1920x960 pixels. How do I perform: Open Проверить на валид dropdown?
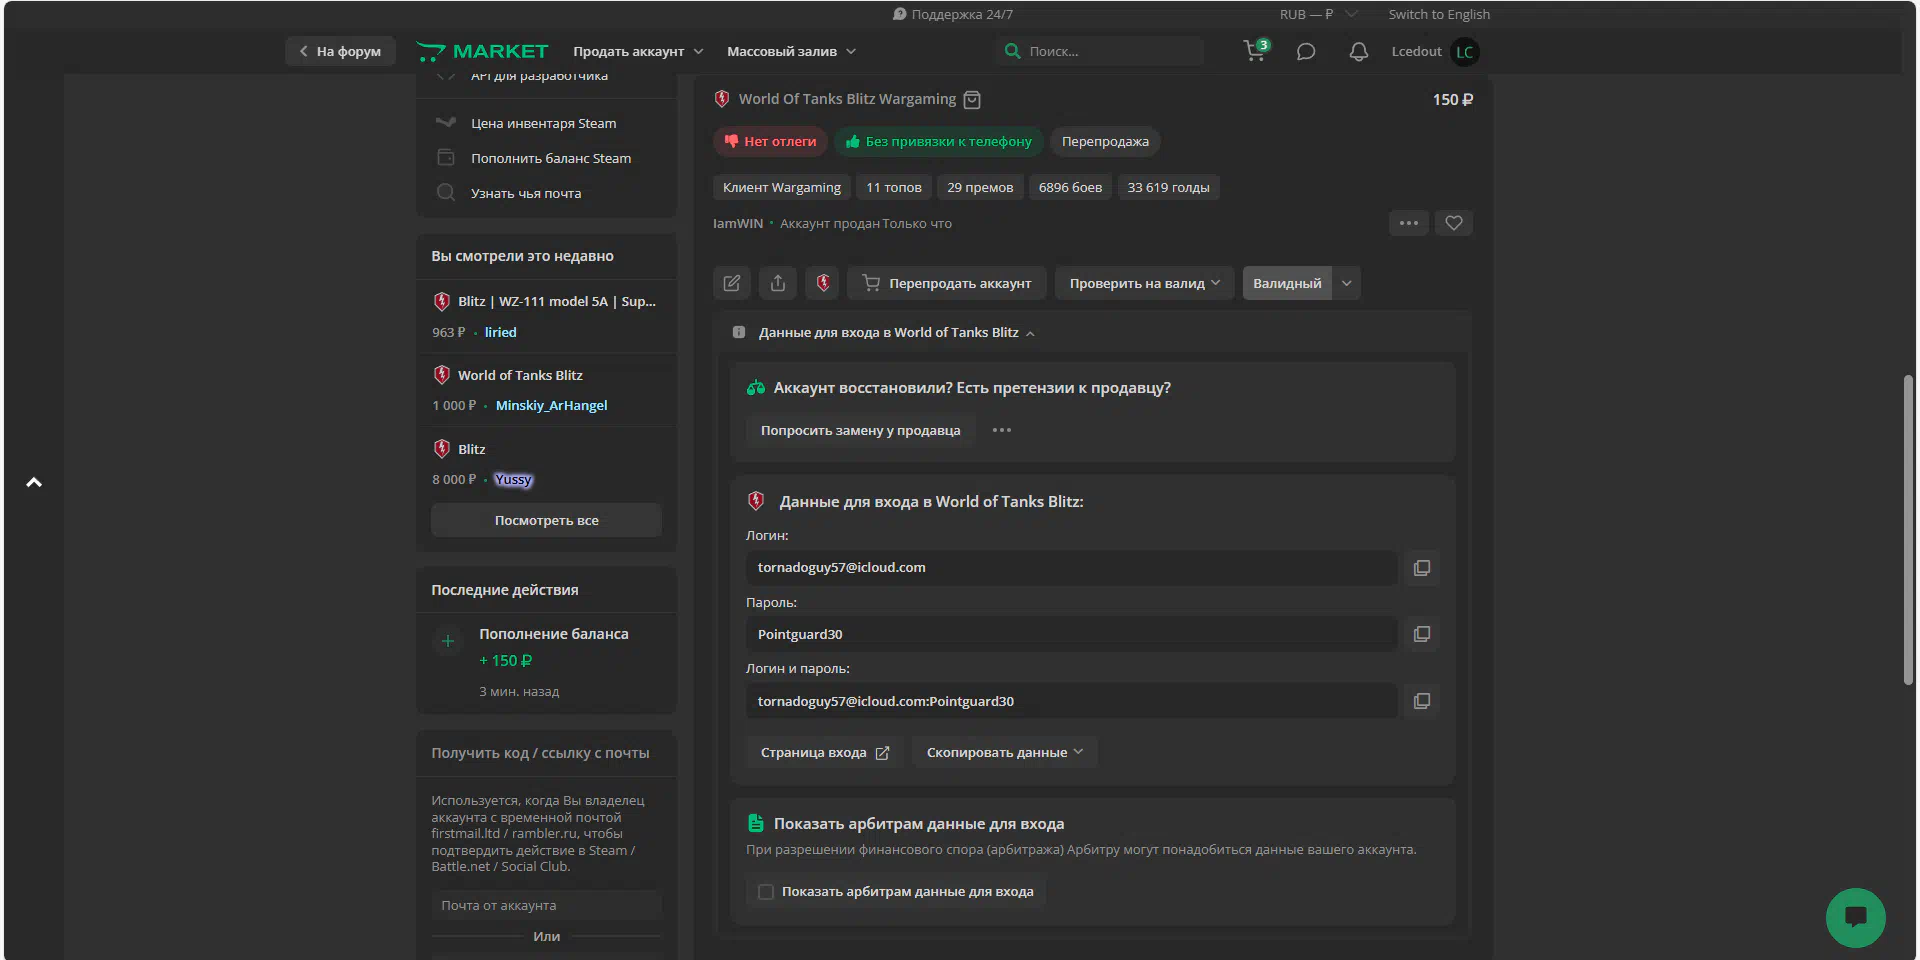click(1144, 283)
